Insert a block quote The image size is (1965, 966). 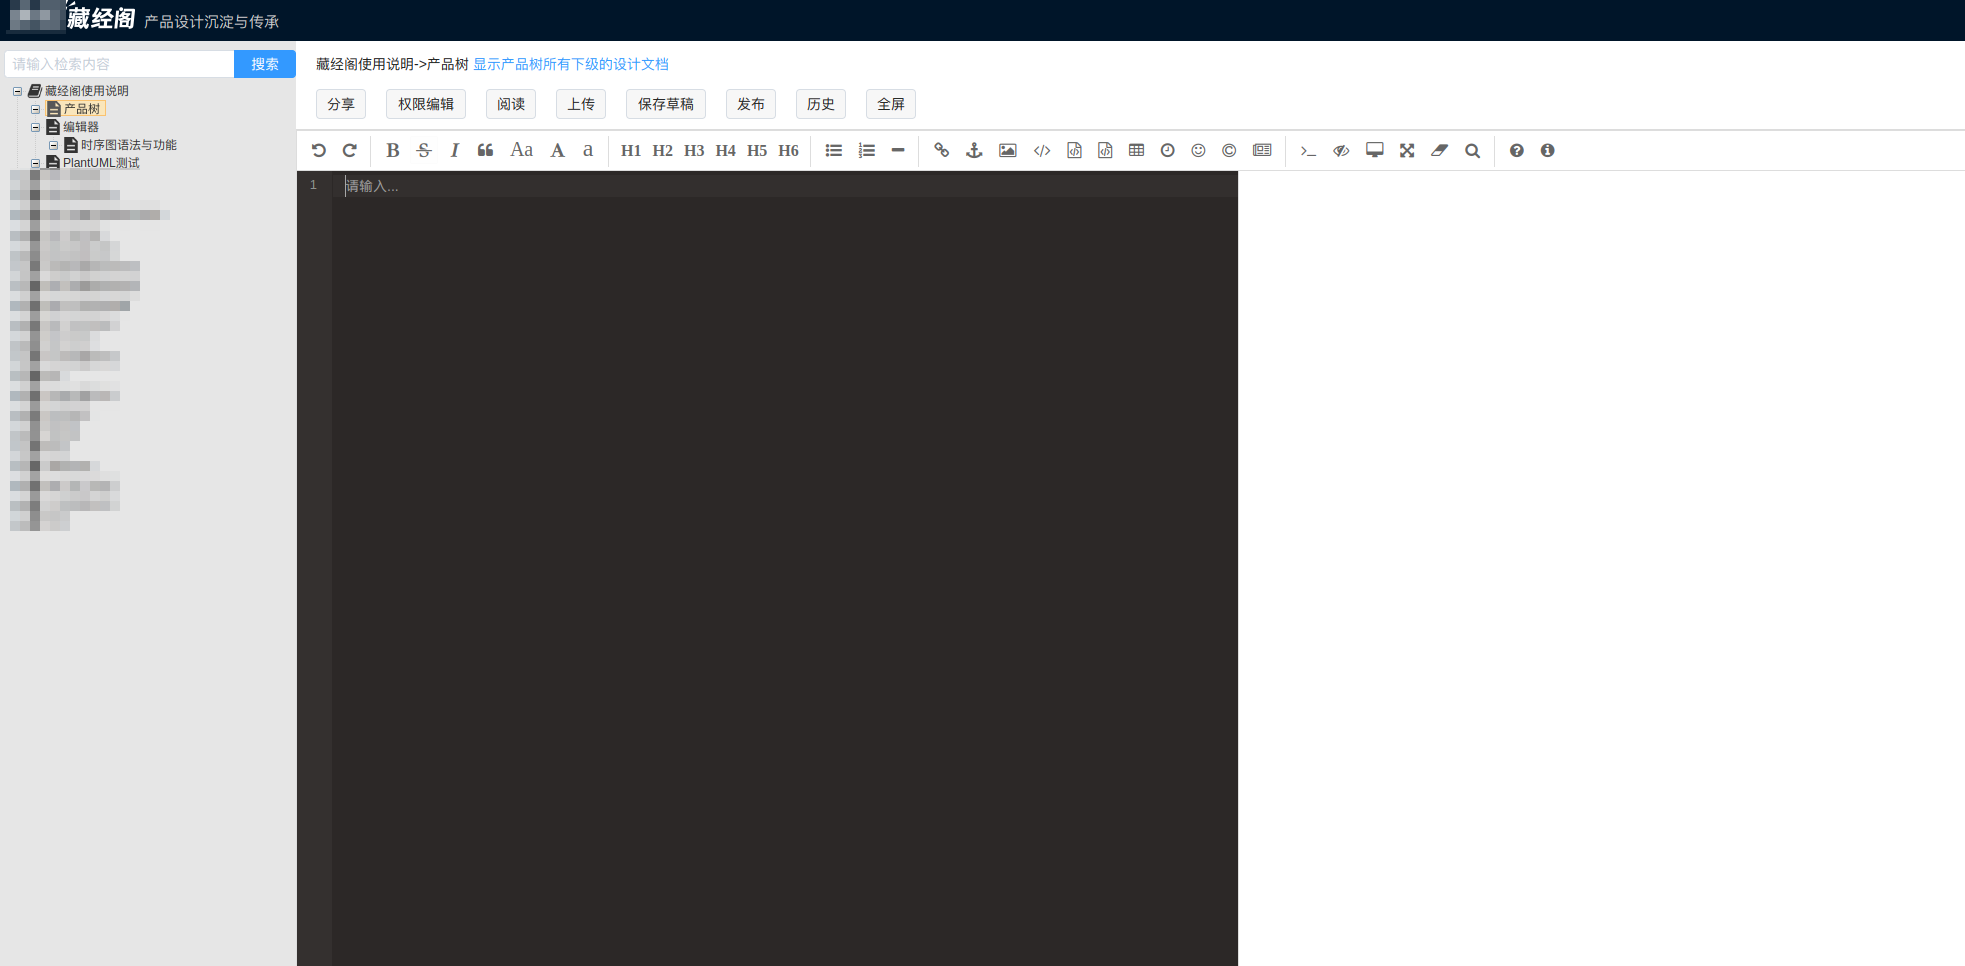coord(485,150)
